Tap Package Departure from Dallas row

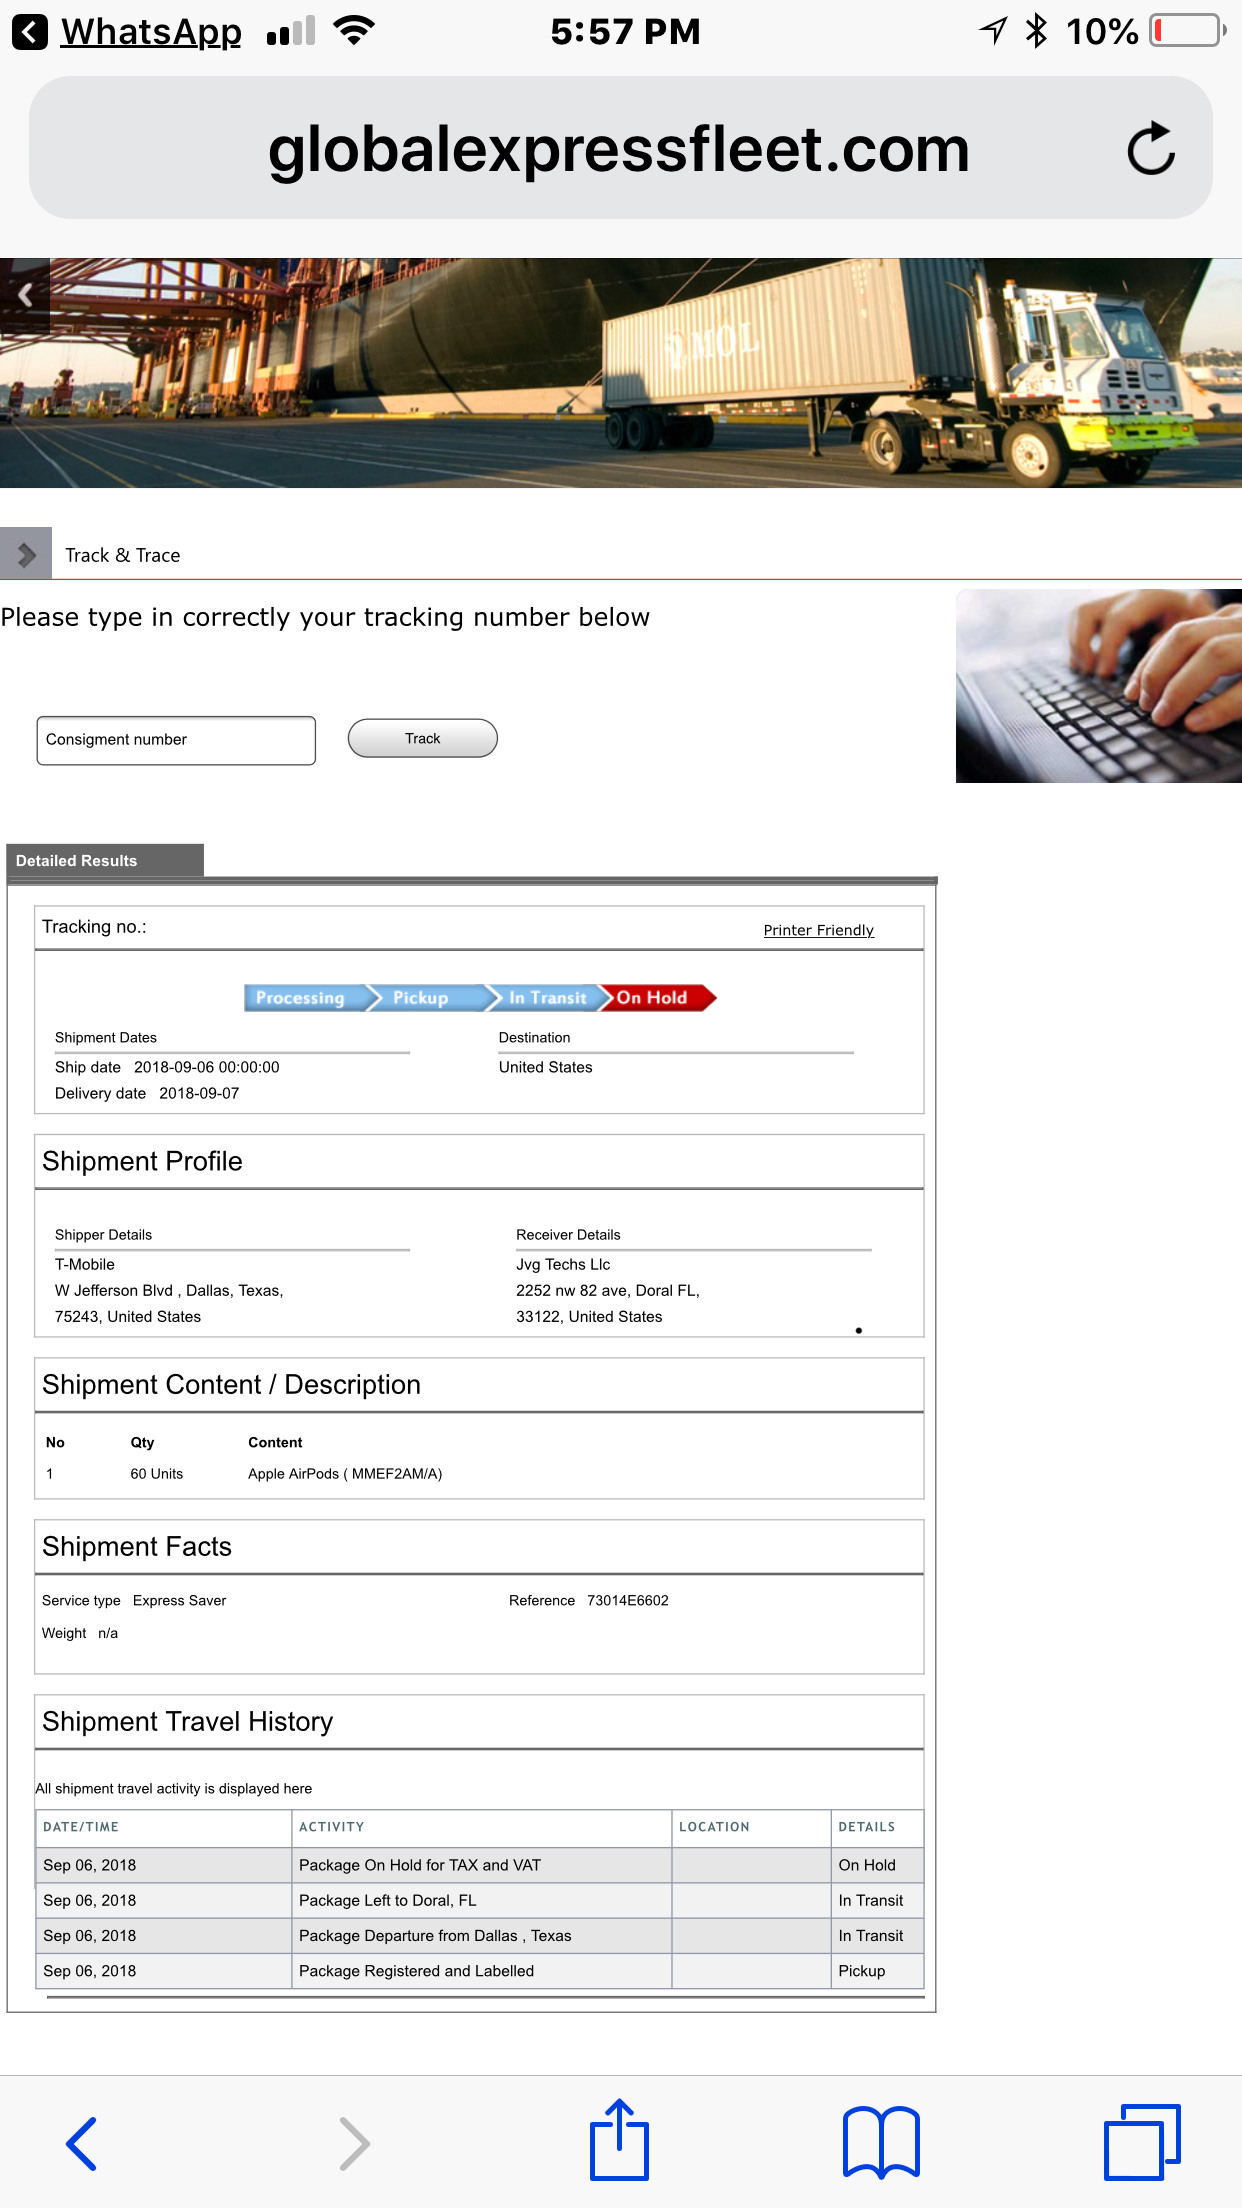[x=480, y=1936]
